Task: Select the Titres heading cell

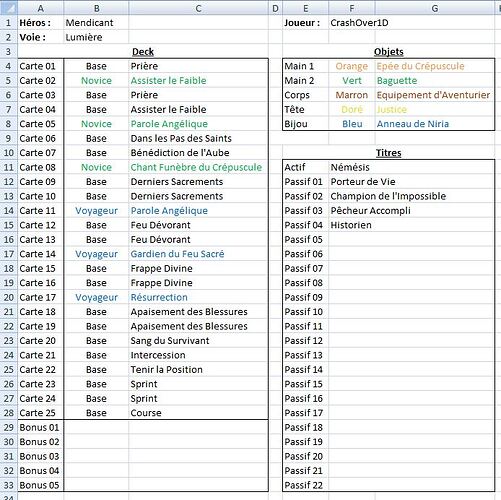Action: (389, 153)
